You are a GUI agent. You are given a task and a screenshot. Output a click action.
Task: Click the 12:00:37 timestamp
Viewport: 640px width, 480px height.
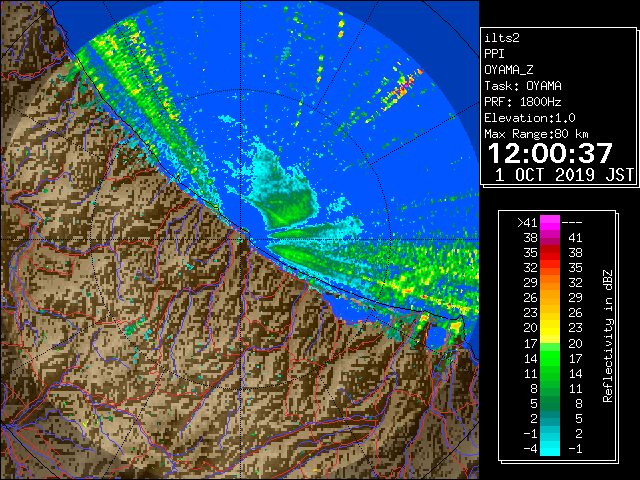coord(550,153)
